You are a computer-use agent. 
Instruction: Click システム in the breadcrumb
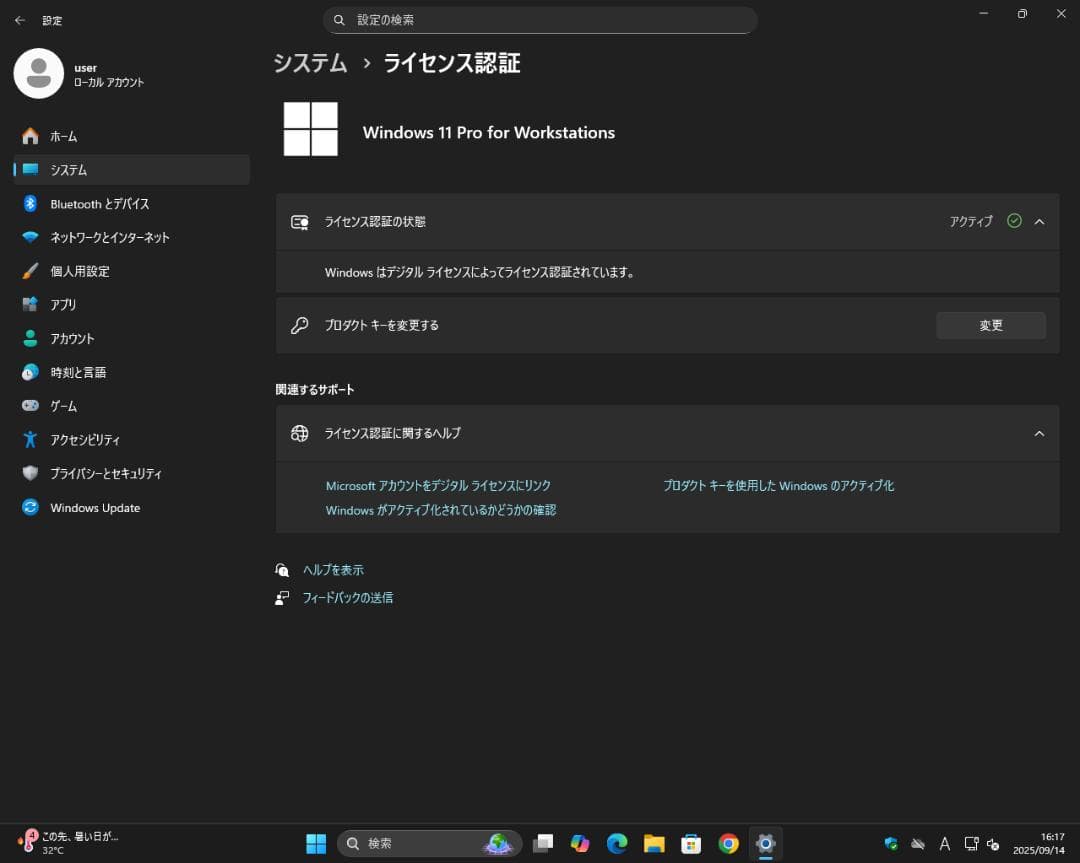point(310,63)
